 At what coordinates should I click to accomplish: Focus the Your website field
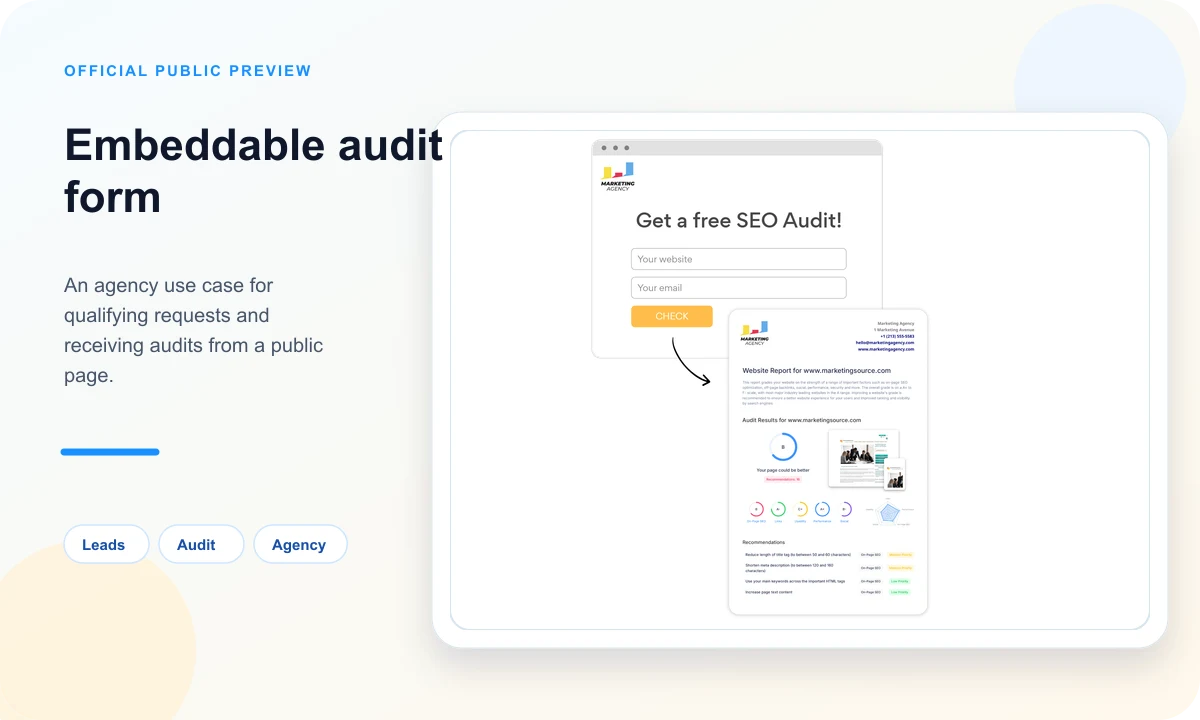(x=739, y=259)
